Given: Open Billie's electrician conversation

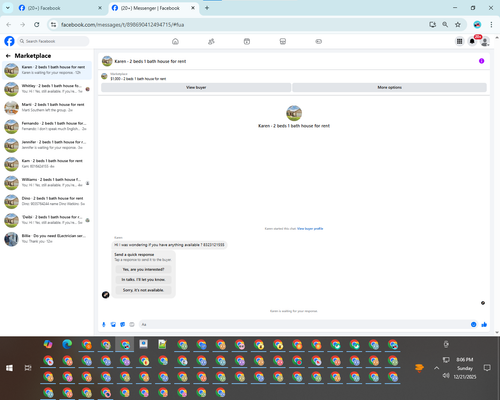Looking at the screenshot, I should click(x=47, y=239).
